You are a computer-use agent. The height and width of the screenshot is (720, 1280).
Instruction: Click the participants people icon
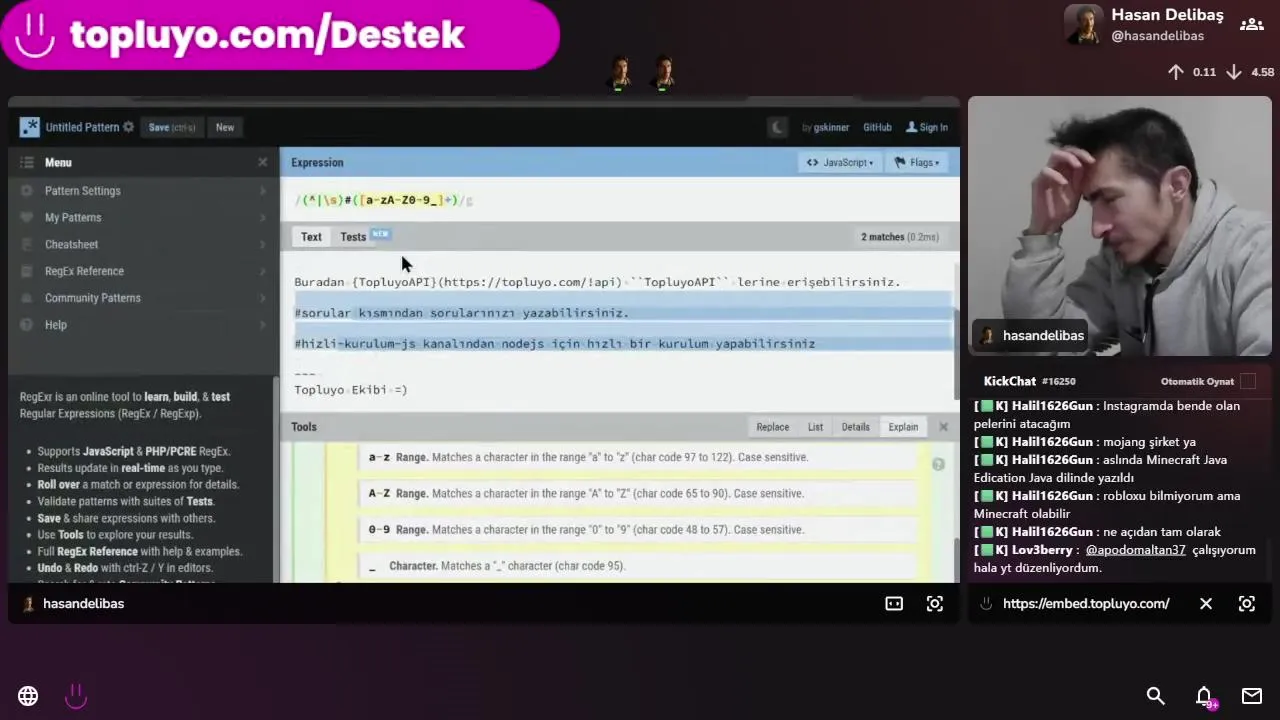(x=1251, y=25)
